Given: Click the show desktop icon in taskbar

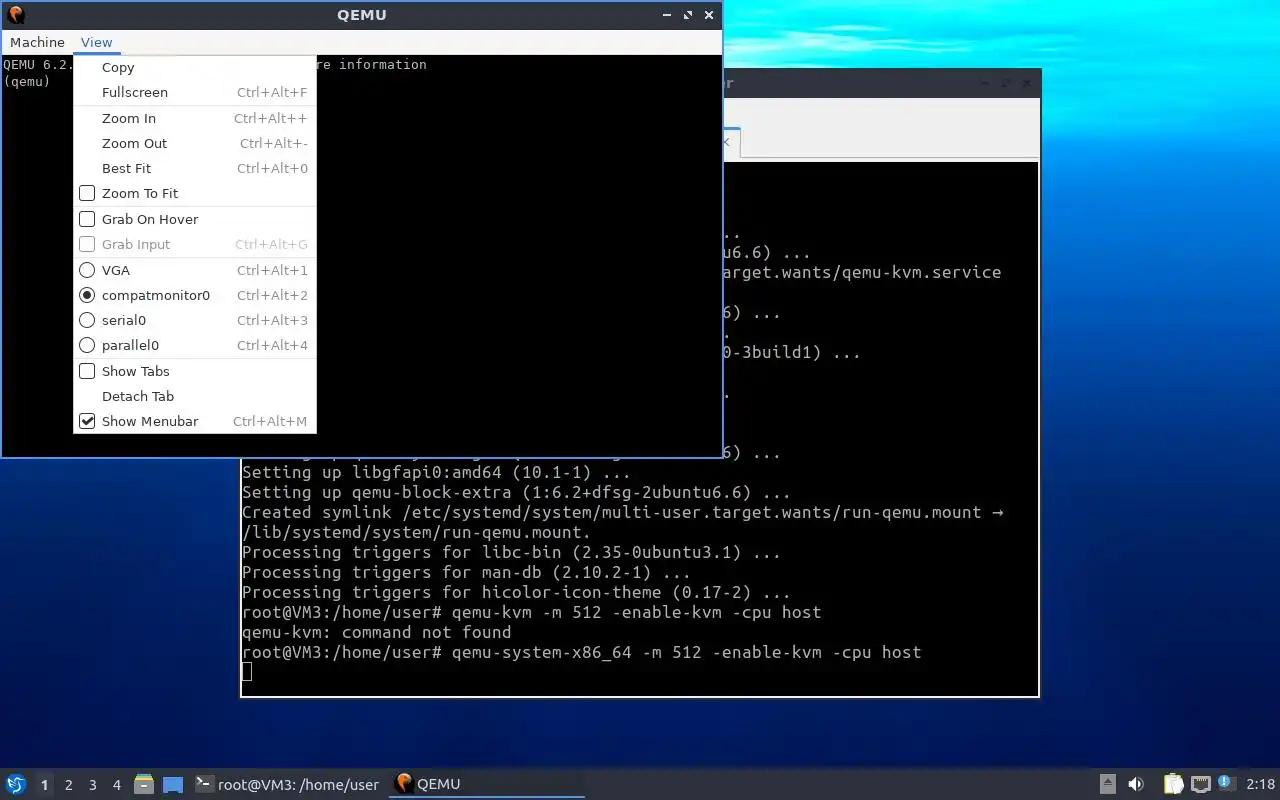Looking at the screenshot, I should click(173, 784).
